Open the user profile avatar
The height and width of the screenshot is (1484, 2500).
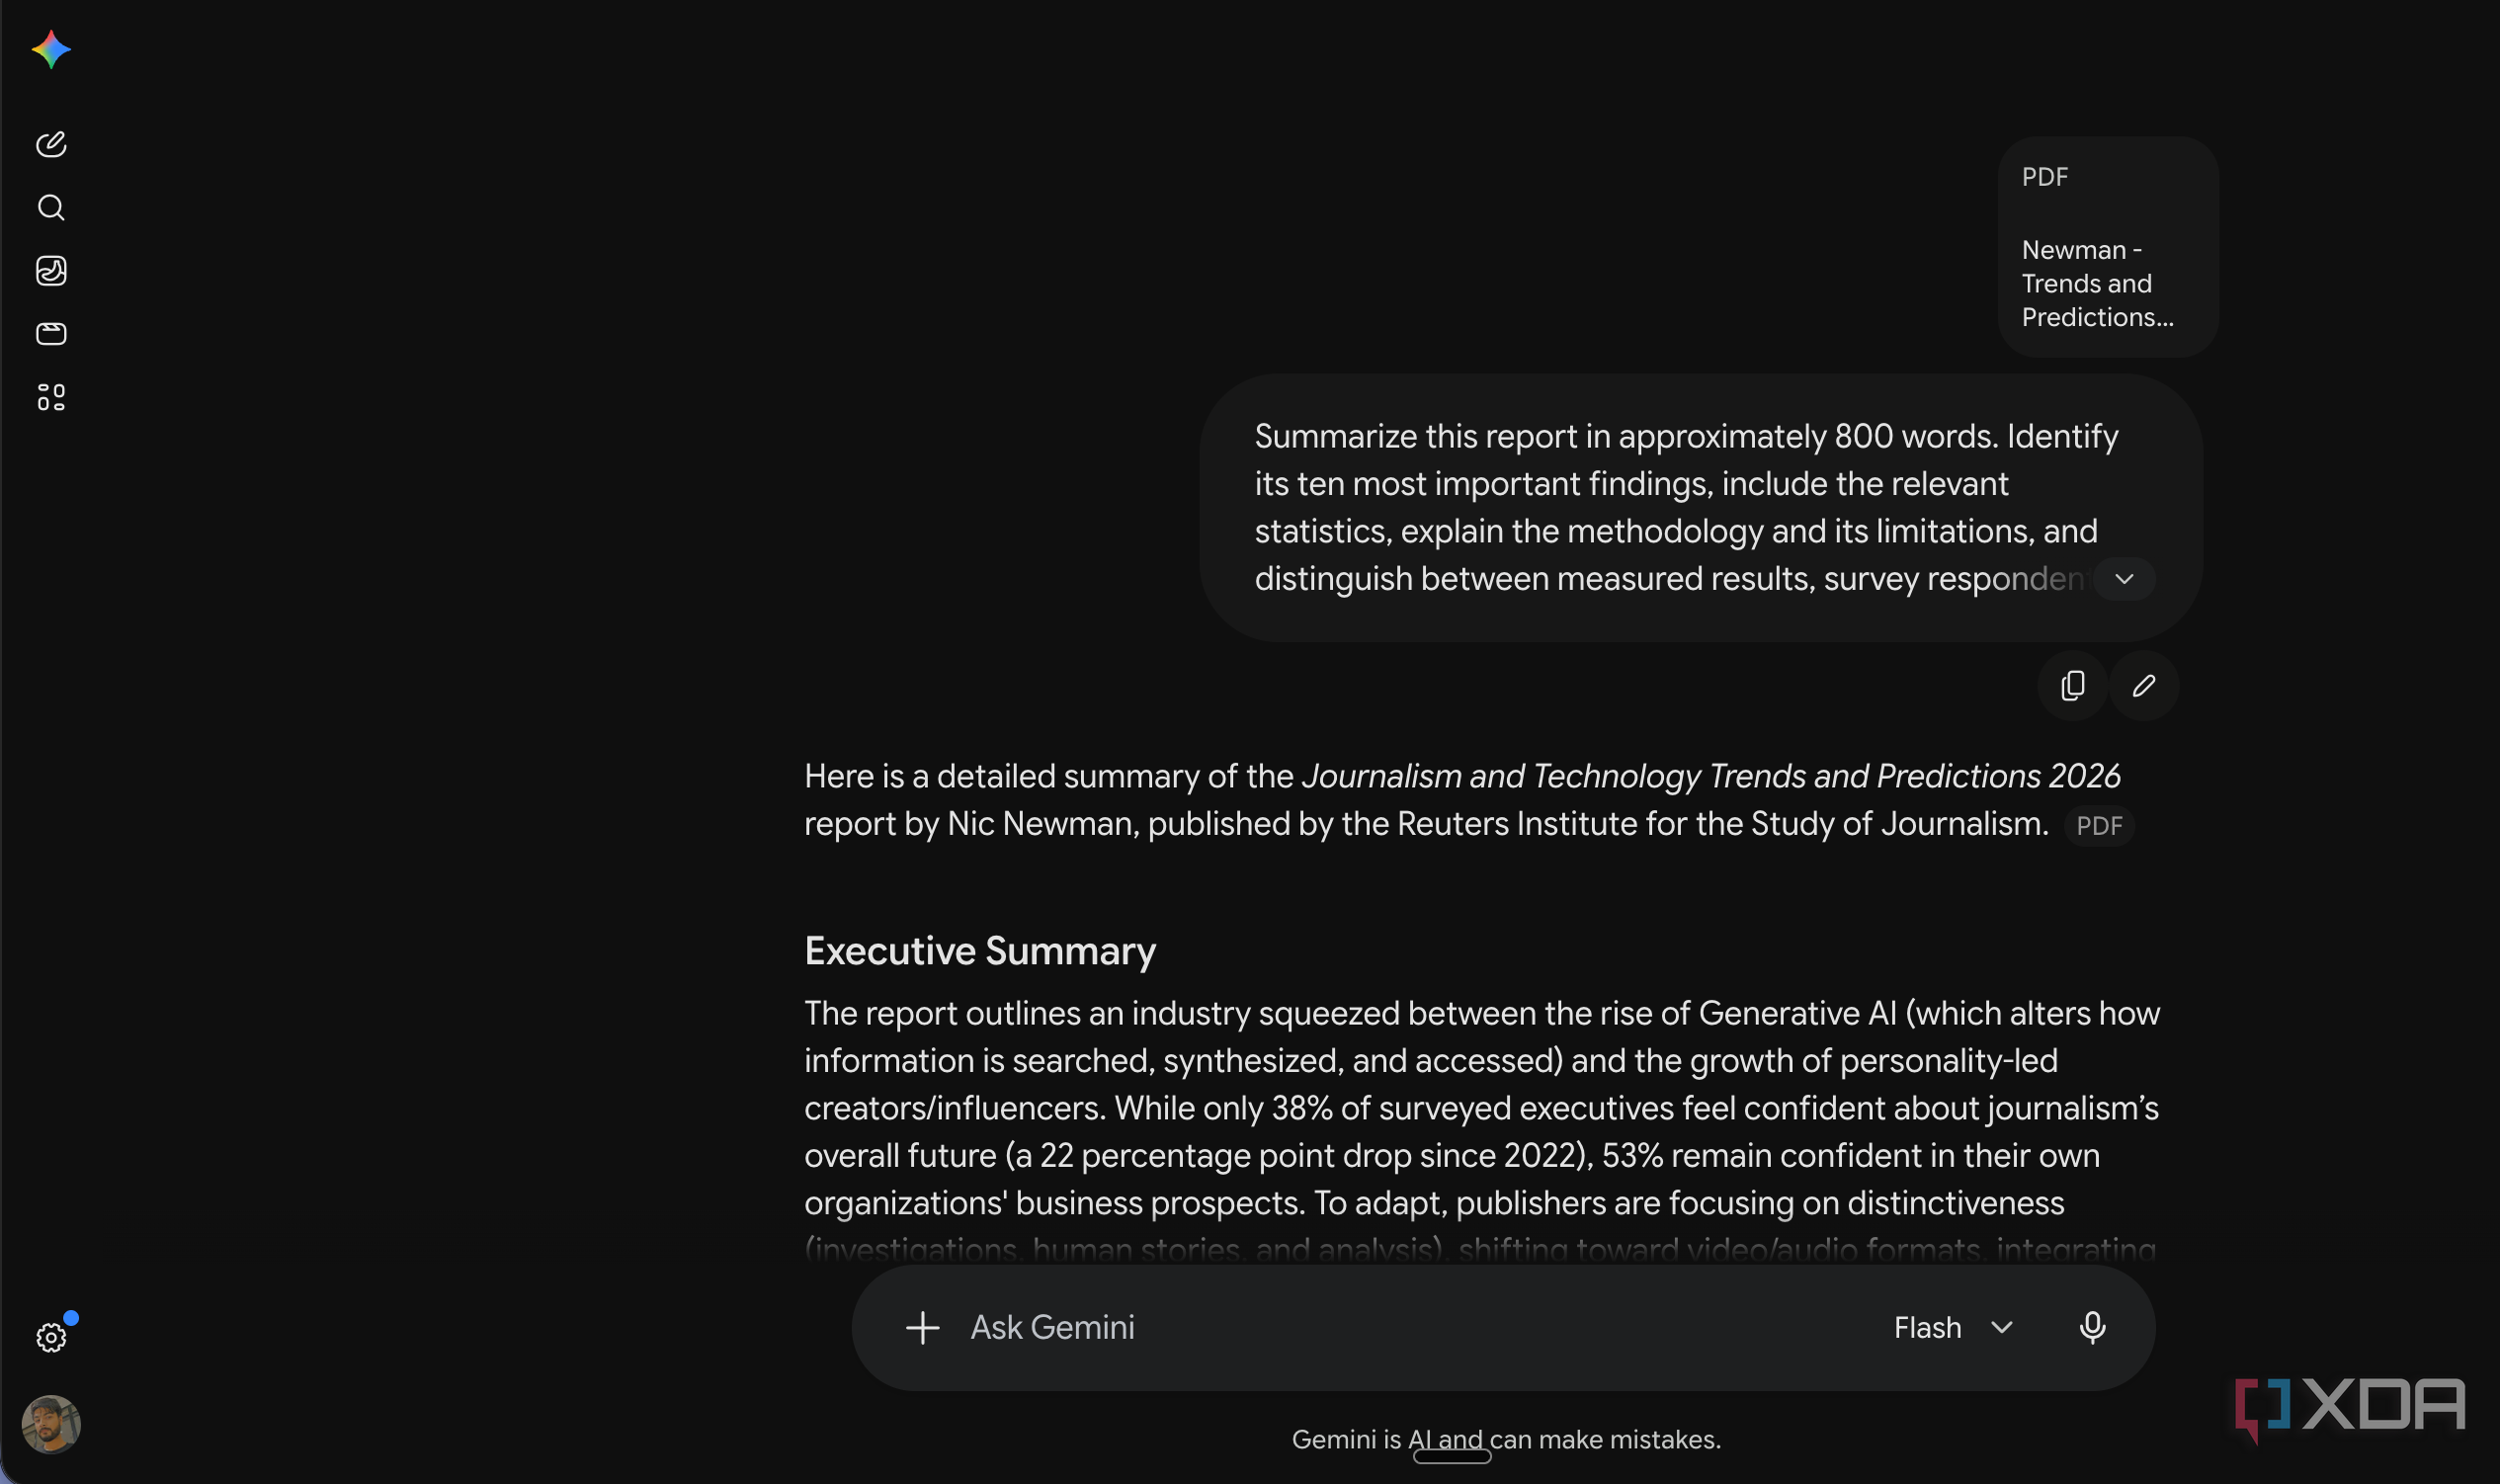pos(51,1423)
